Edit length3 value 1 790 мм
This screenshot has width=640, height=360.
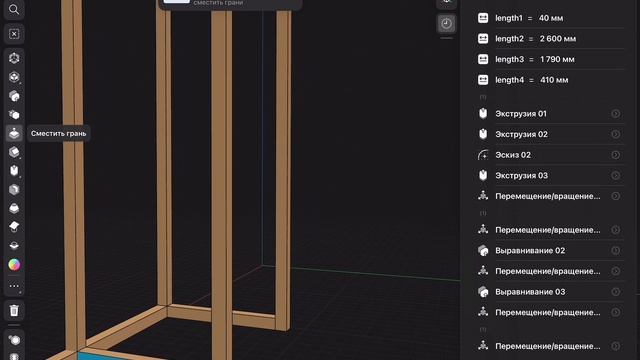pos(557,59)
